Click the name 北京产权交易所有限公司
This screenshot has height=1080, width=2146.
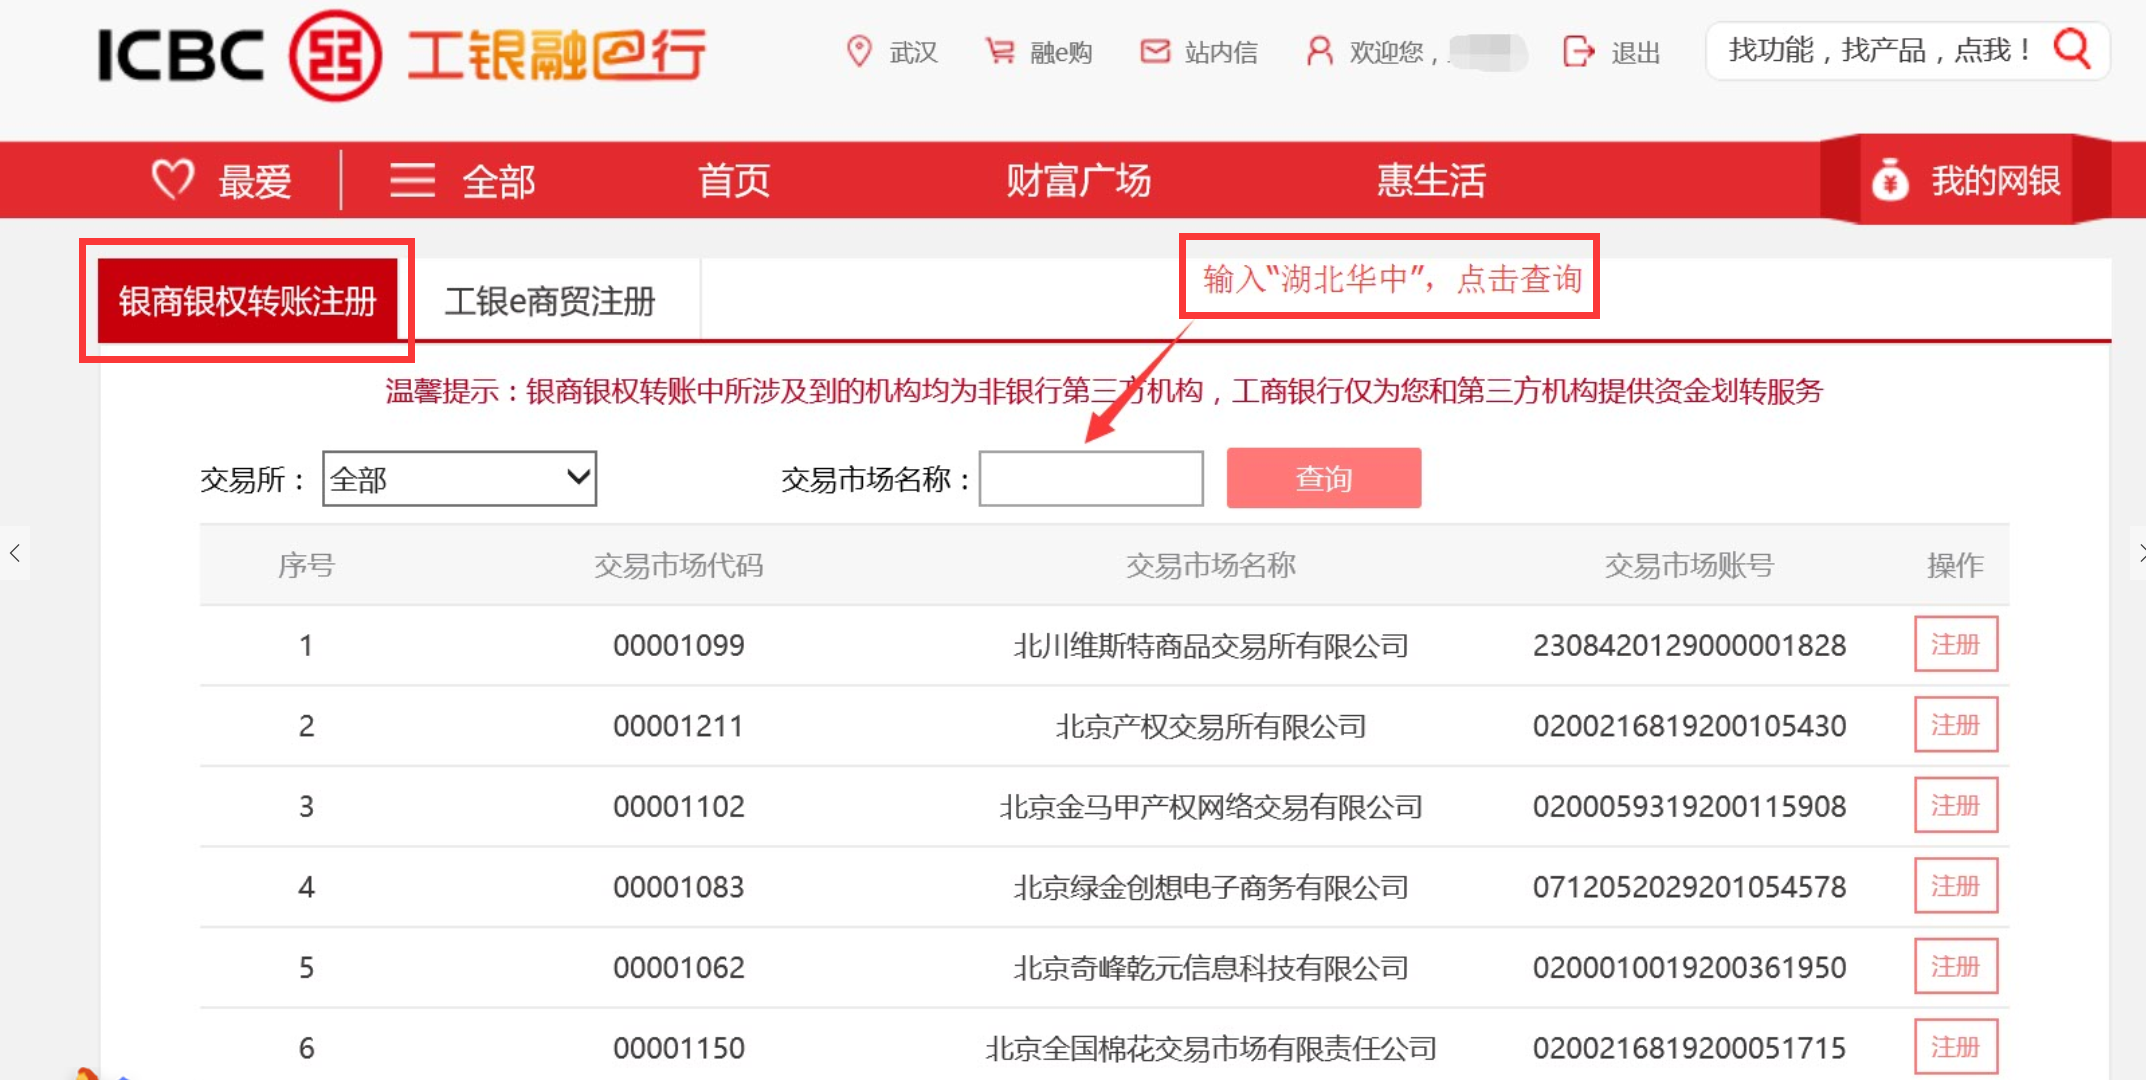point(1211,727)
